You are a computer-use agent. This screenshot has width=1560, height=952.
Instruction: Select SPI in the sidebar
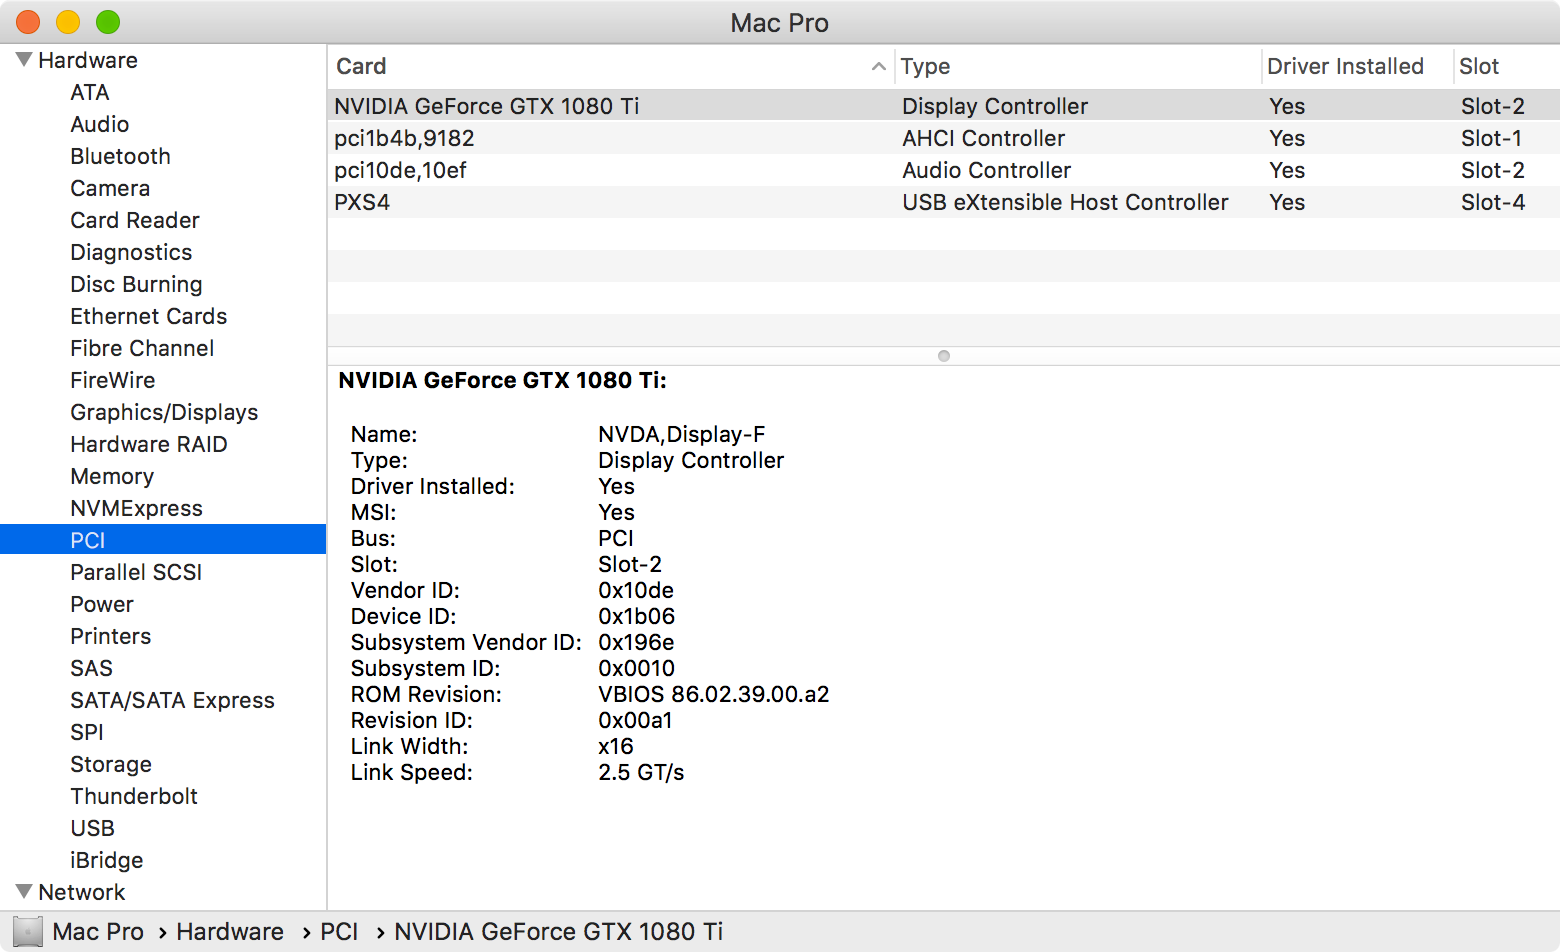87,732
